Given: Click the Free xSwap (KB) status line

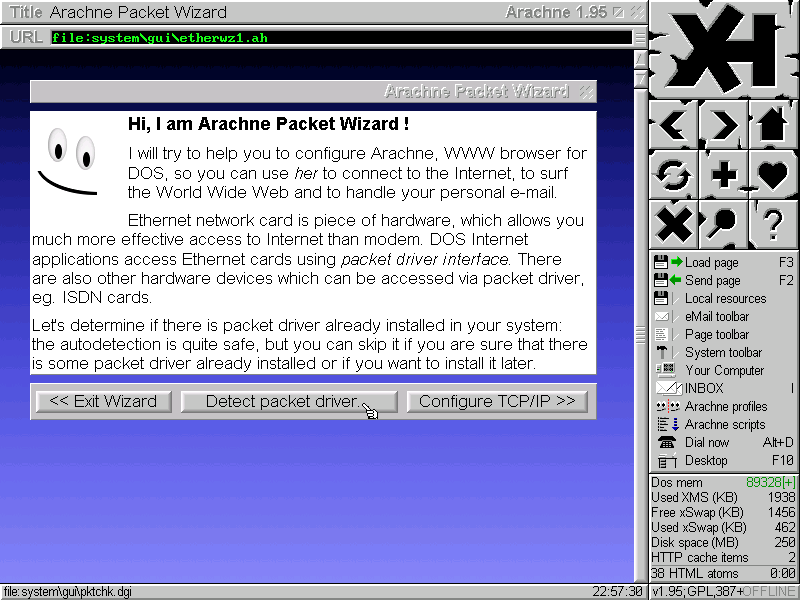Looking at the screenshot, I should pyautogui.click(x=723, y=512).
